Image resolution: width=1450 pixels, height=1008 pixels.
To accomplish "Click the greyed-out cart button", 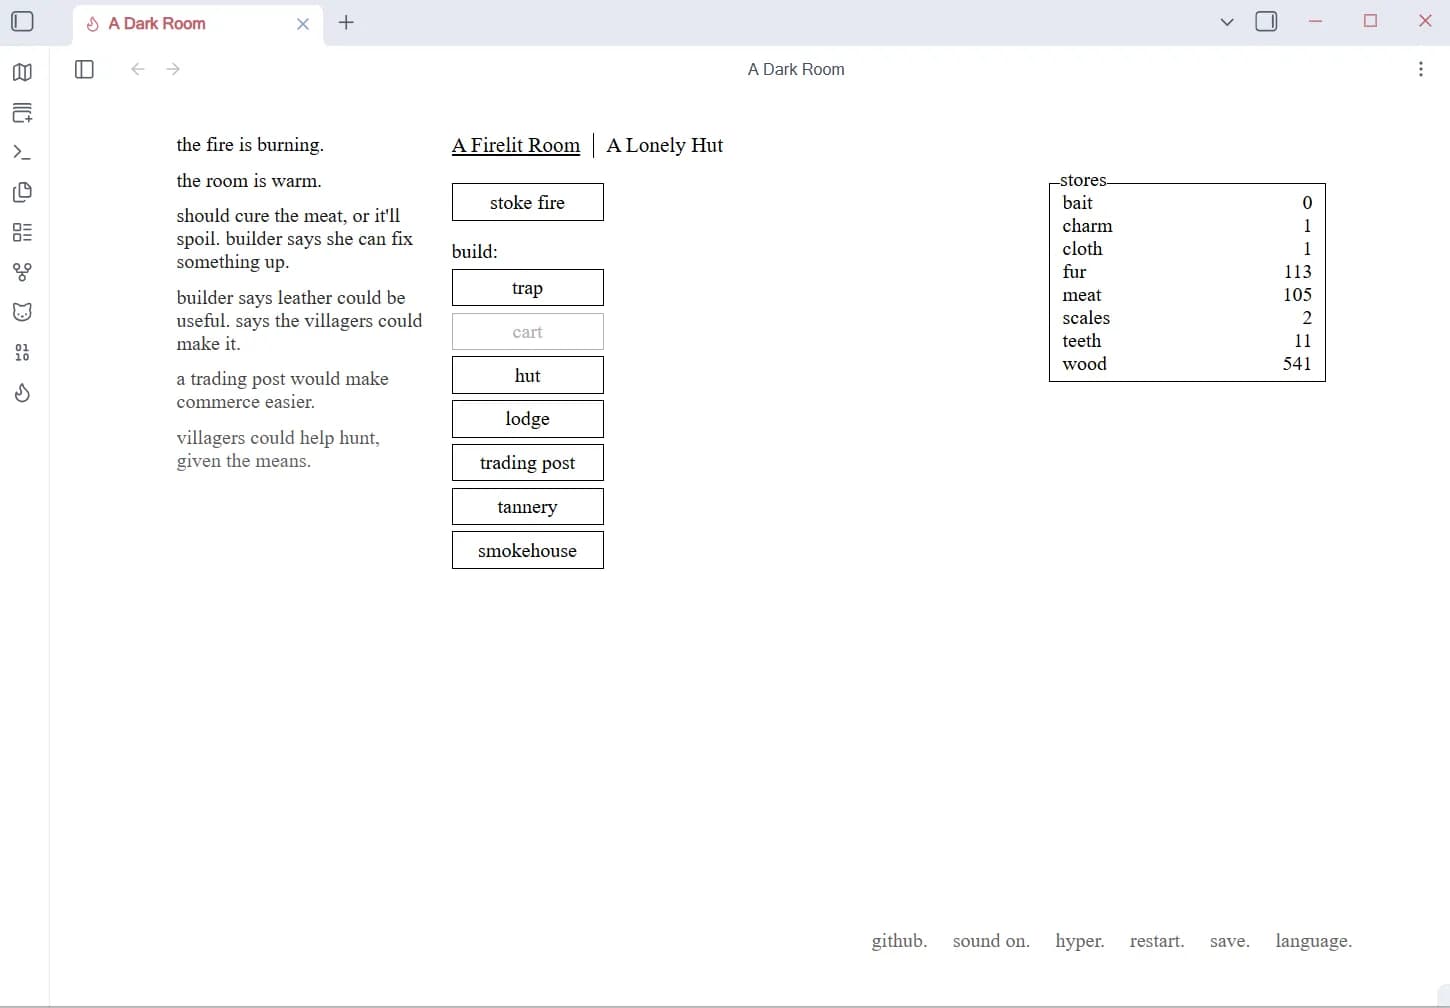I will pos(528,332).
